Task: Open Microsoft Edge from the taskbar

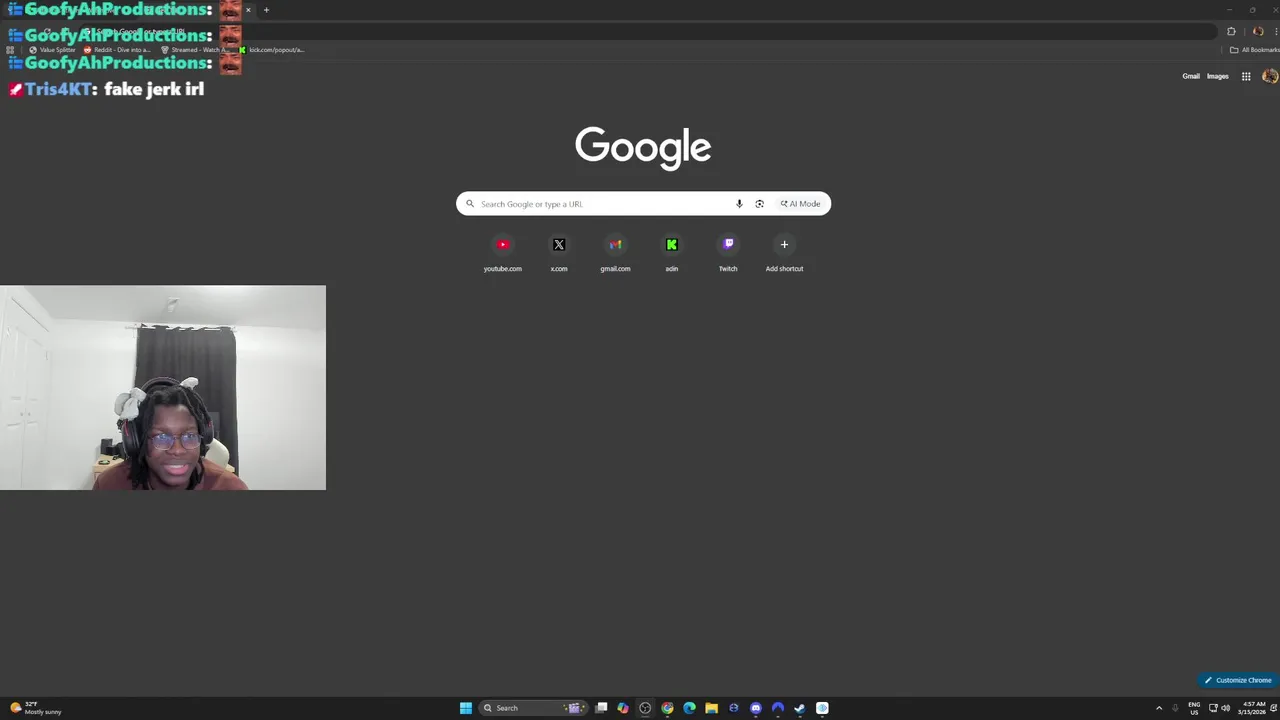Action: pos(689,708)
